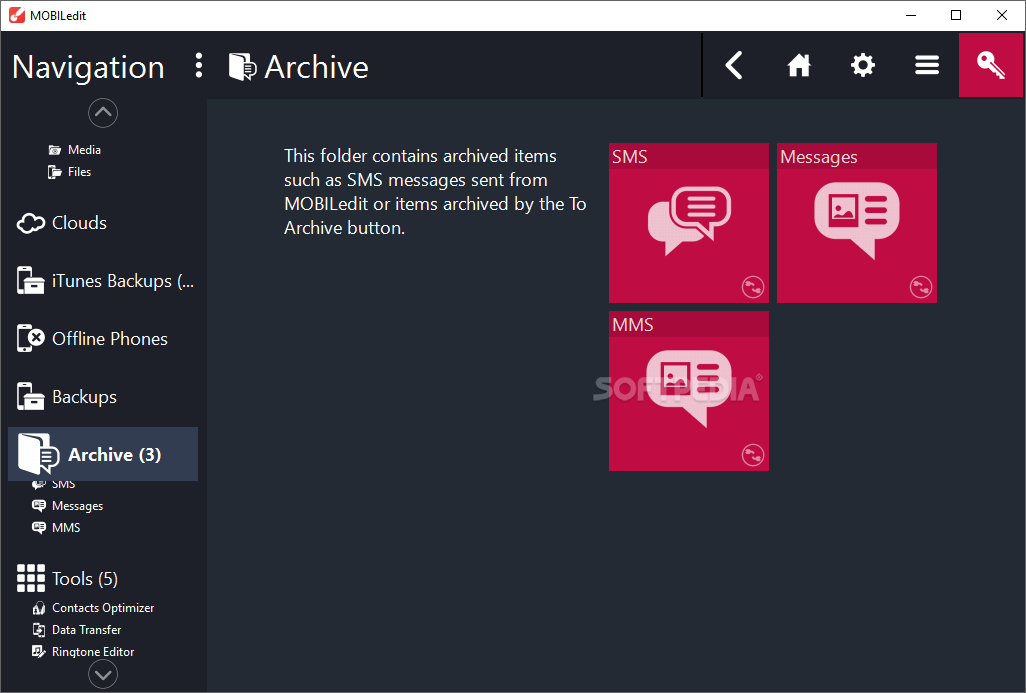Click the Media camera icon
Viewport: 1026px width, 693px height.
(x=55, y=151)
